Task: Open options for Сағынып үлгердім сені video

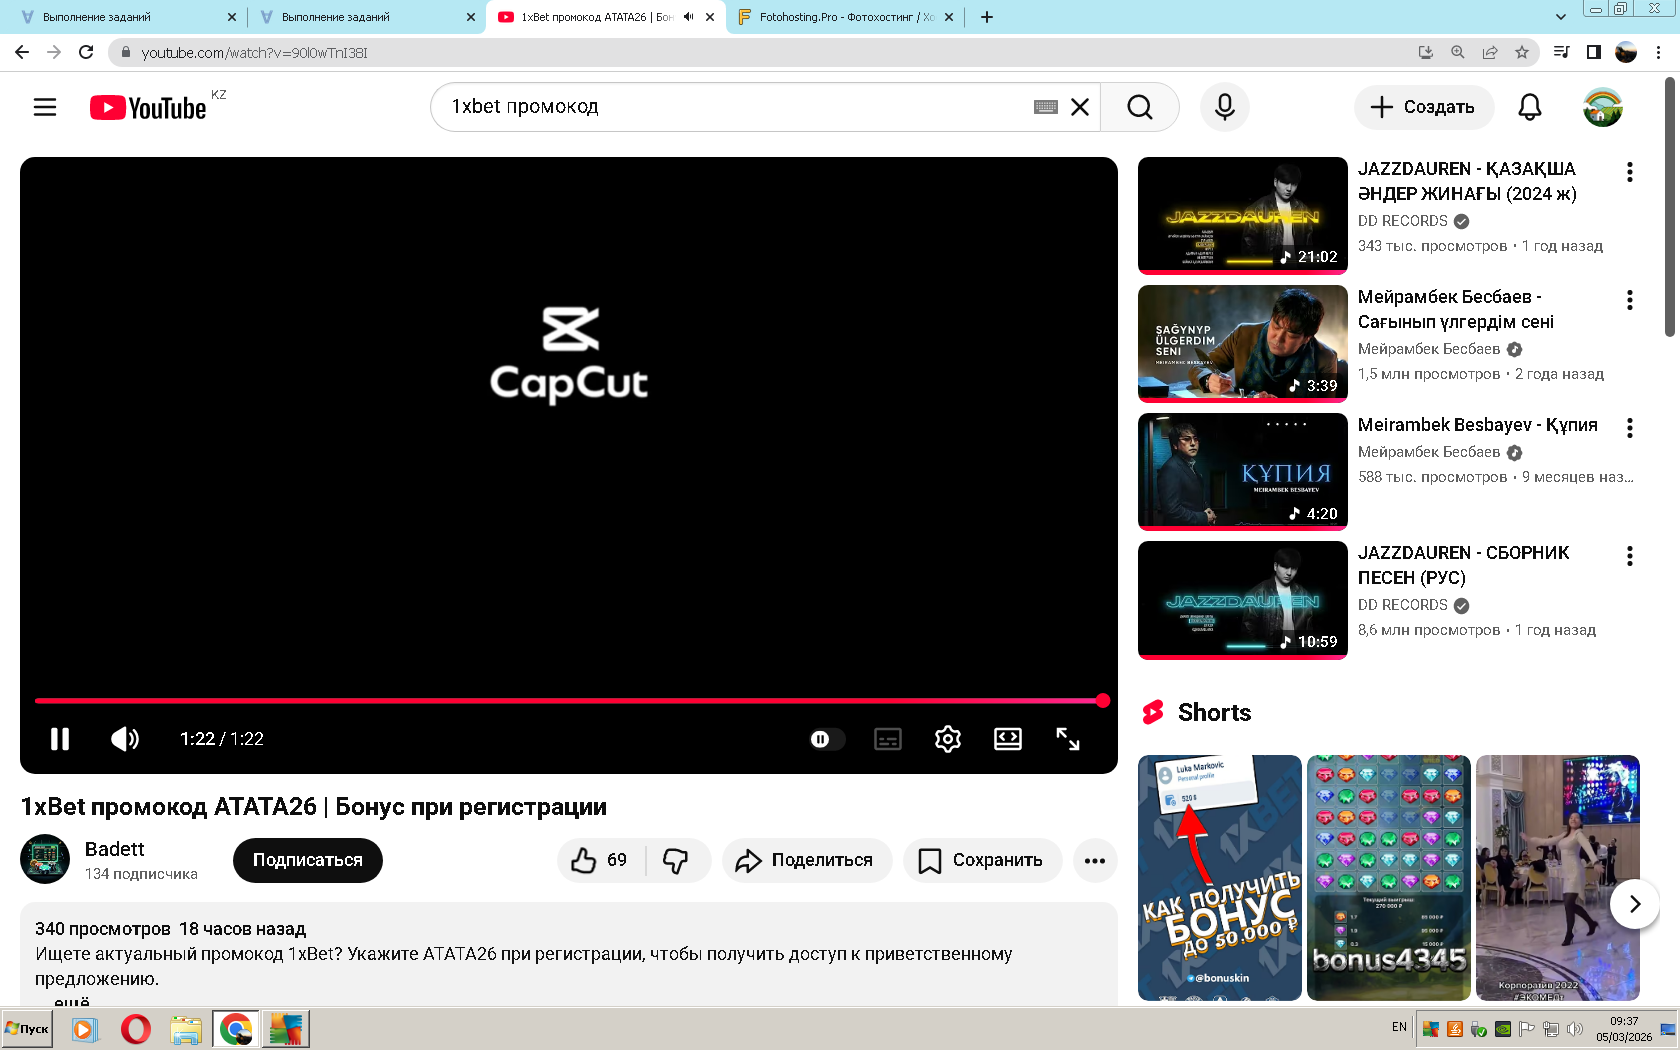Action: [1630, 300]
